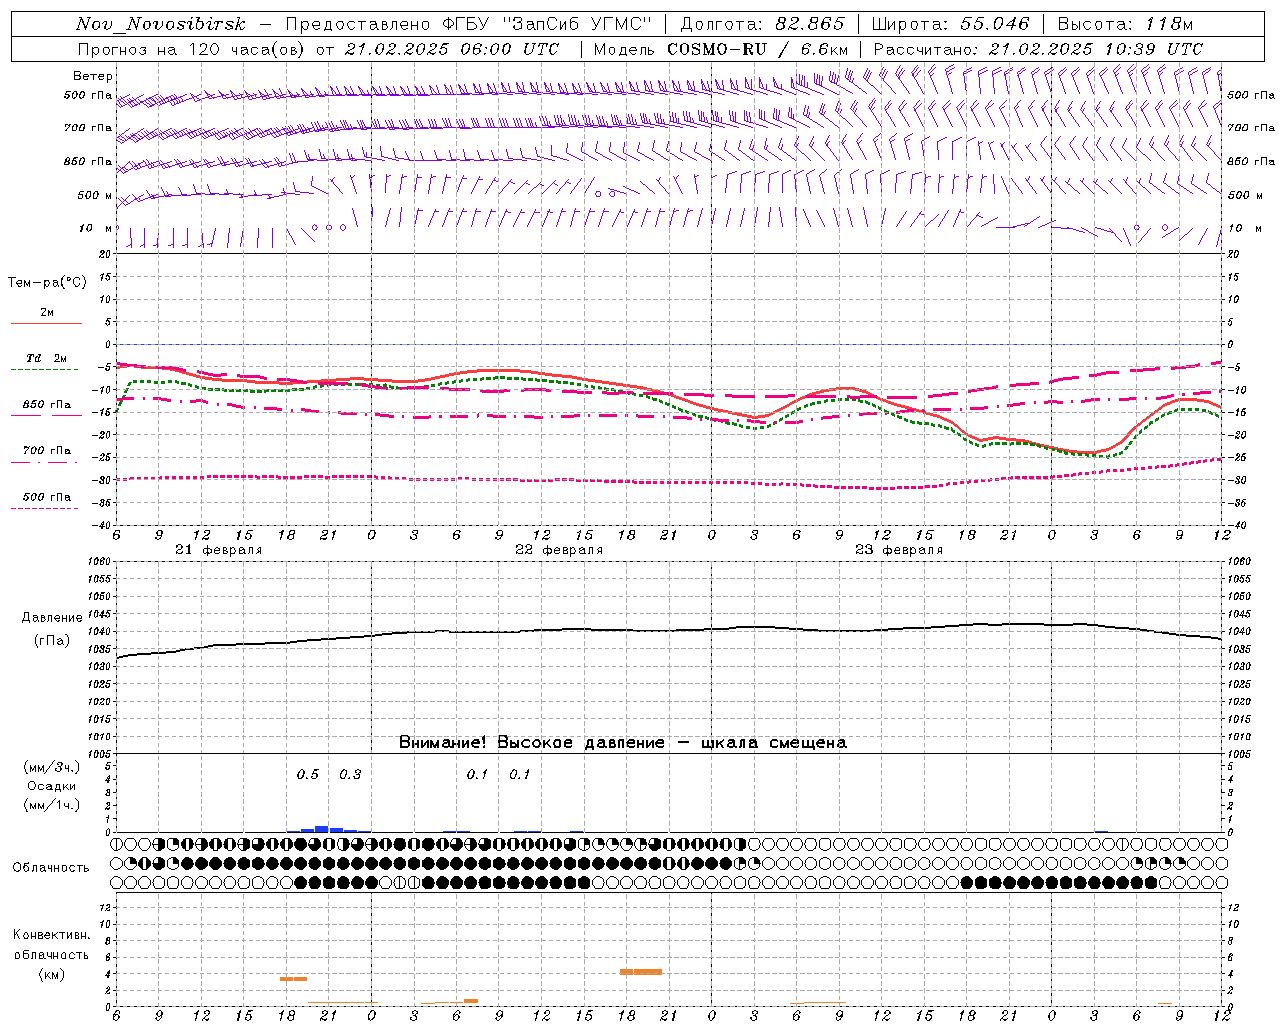Click the tallest blue precipitation bar
Image resolution: width=1280 pixels, height=1024 pixels.
tap(321, 828)
